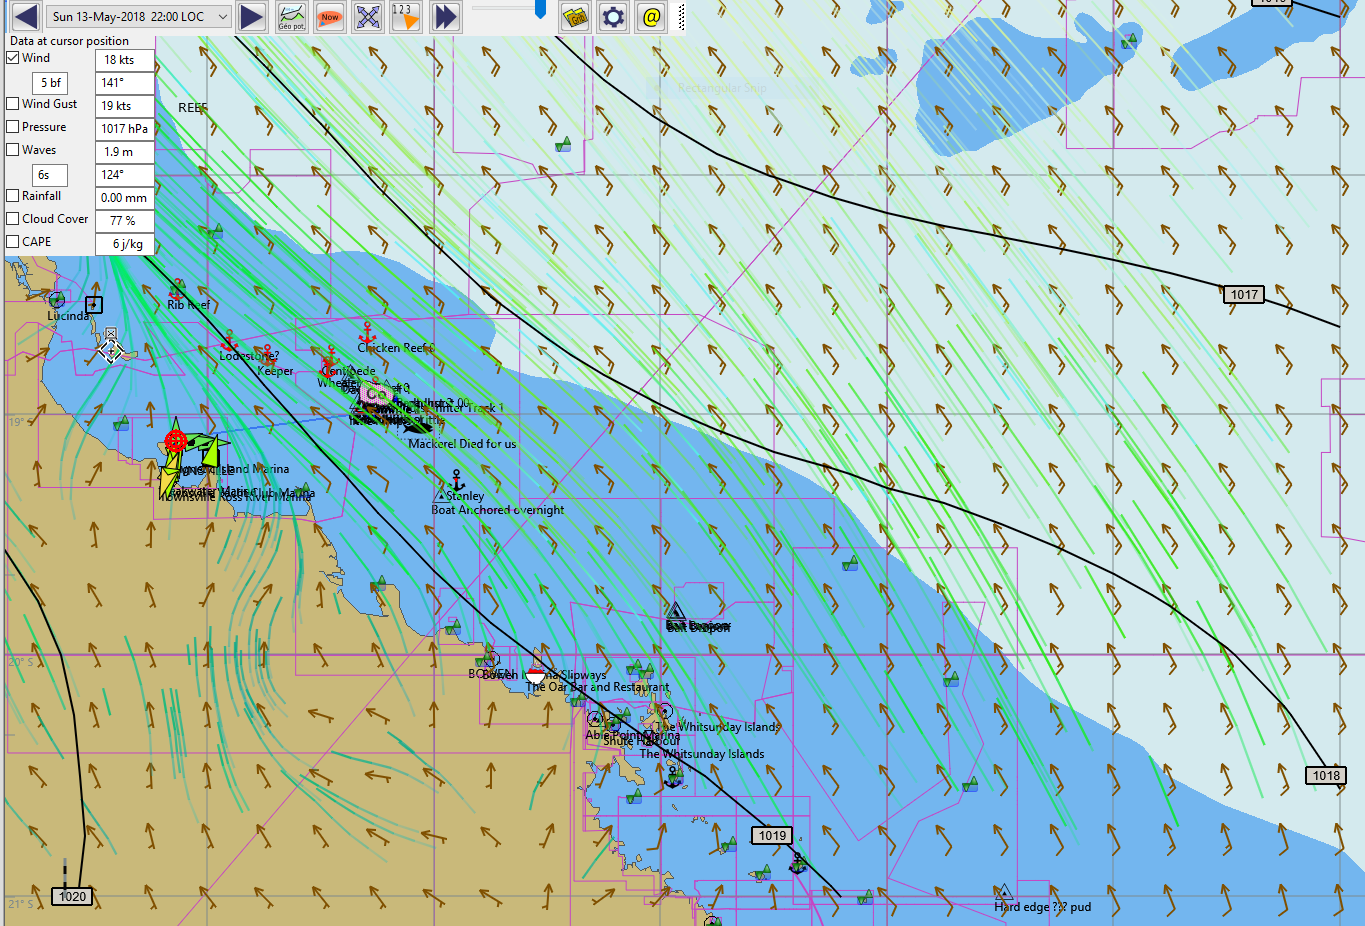This screenshot has width=1365, height=926.
Task: Click the 1020 isobar label
Action: (x=72, y=897)
